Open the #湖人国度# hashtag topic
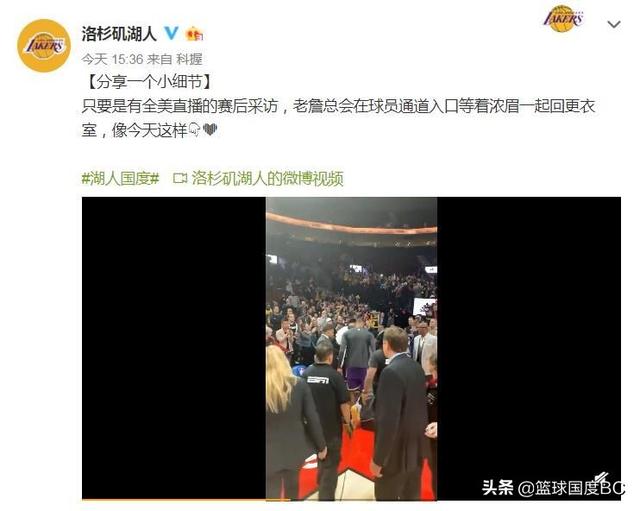640x511 pixels. 120,178
